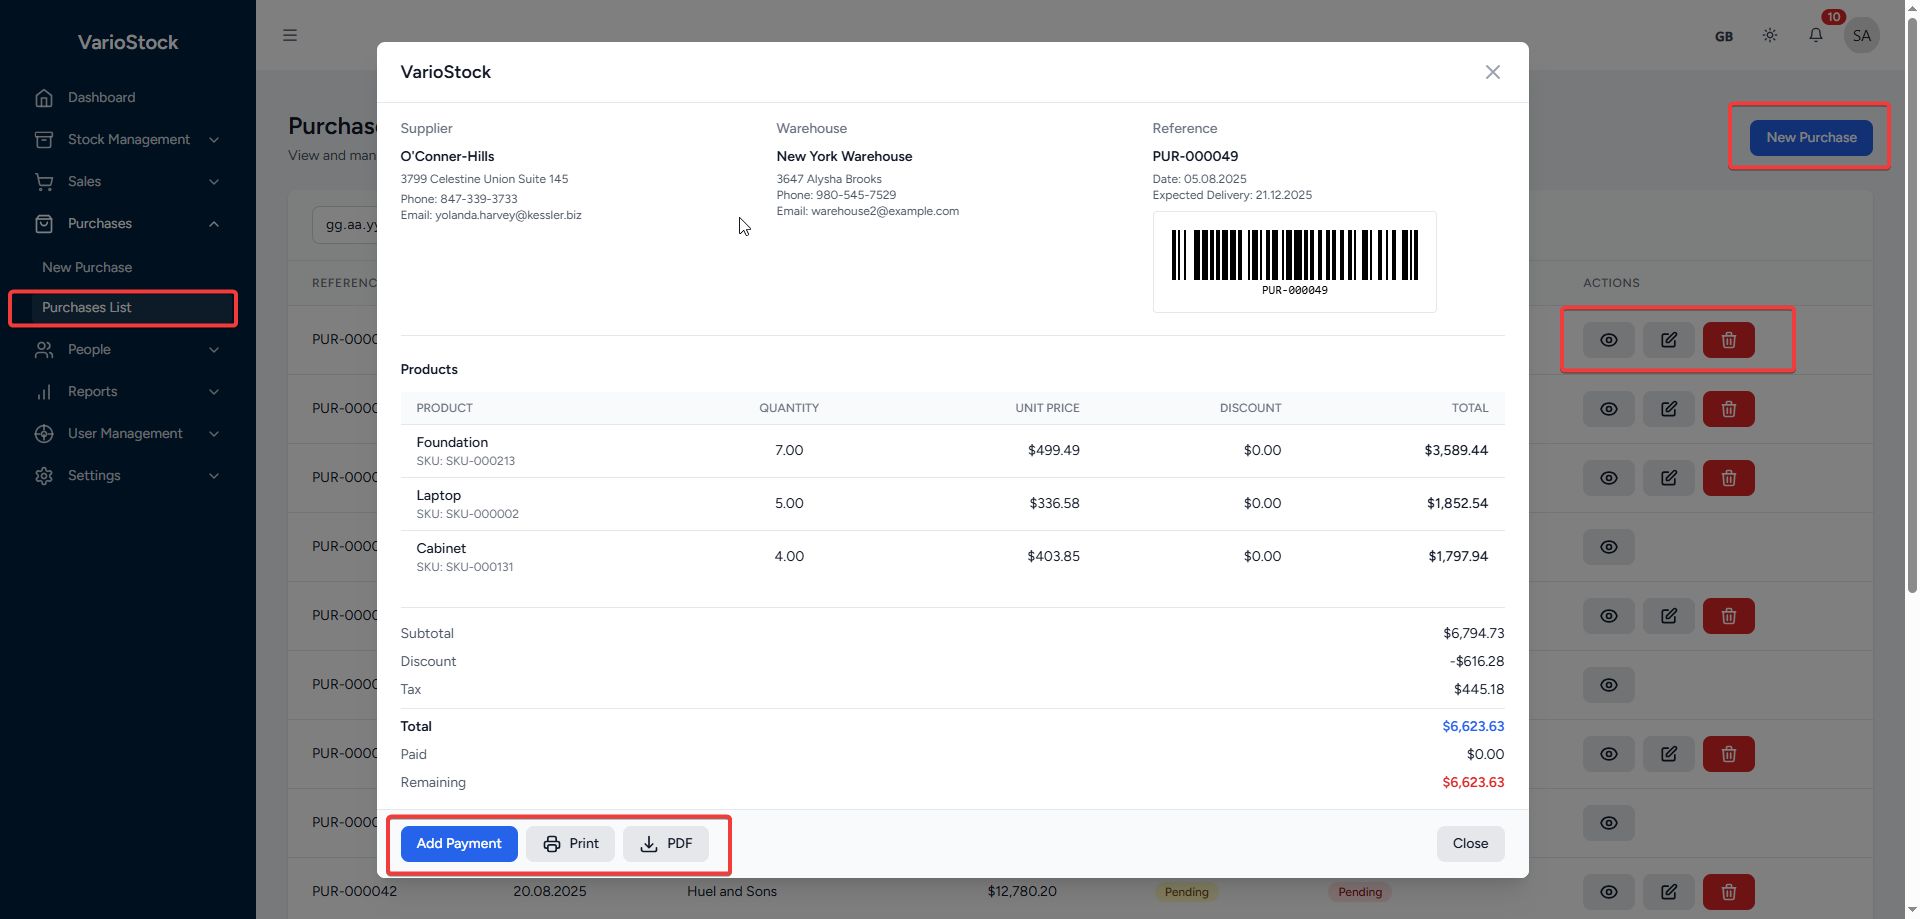This screenshot has height=919, width=1920.
Task: Close the dialog with the X icon
Action: click(x=1492, y=72)
